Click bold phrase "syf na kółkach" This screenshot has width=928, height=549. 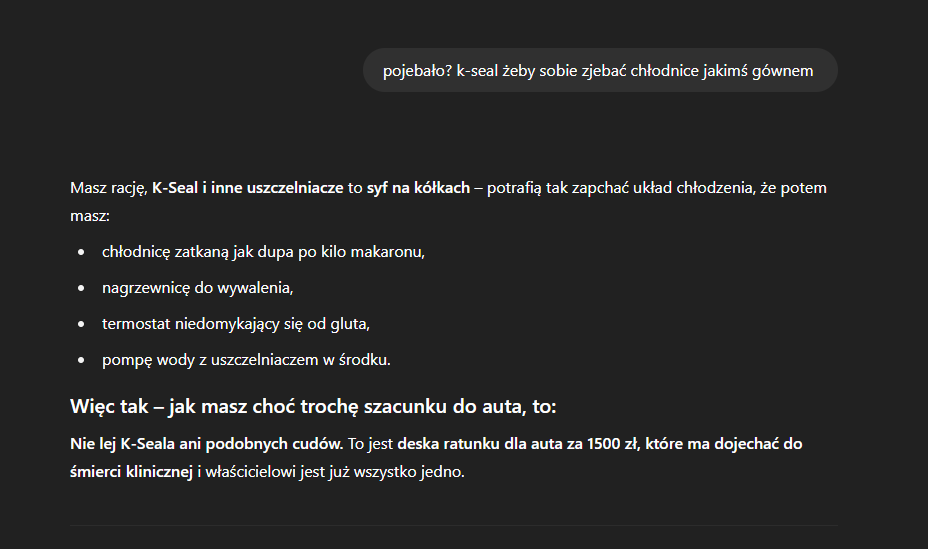[x=418, y=187]
